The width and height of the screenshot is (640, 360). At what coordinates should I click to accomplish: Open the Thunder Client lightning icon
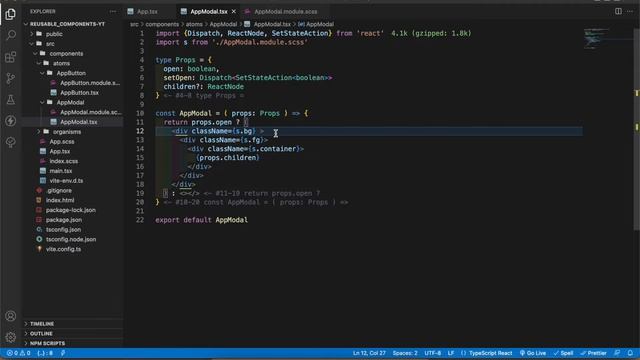11,121
